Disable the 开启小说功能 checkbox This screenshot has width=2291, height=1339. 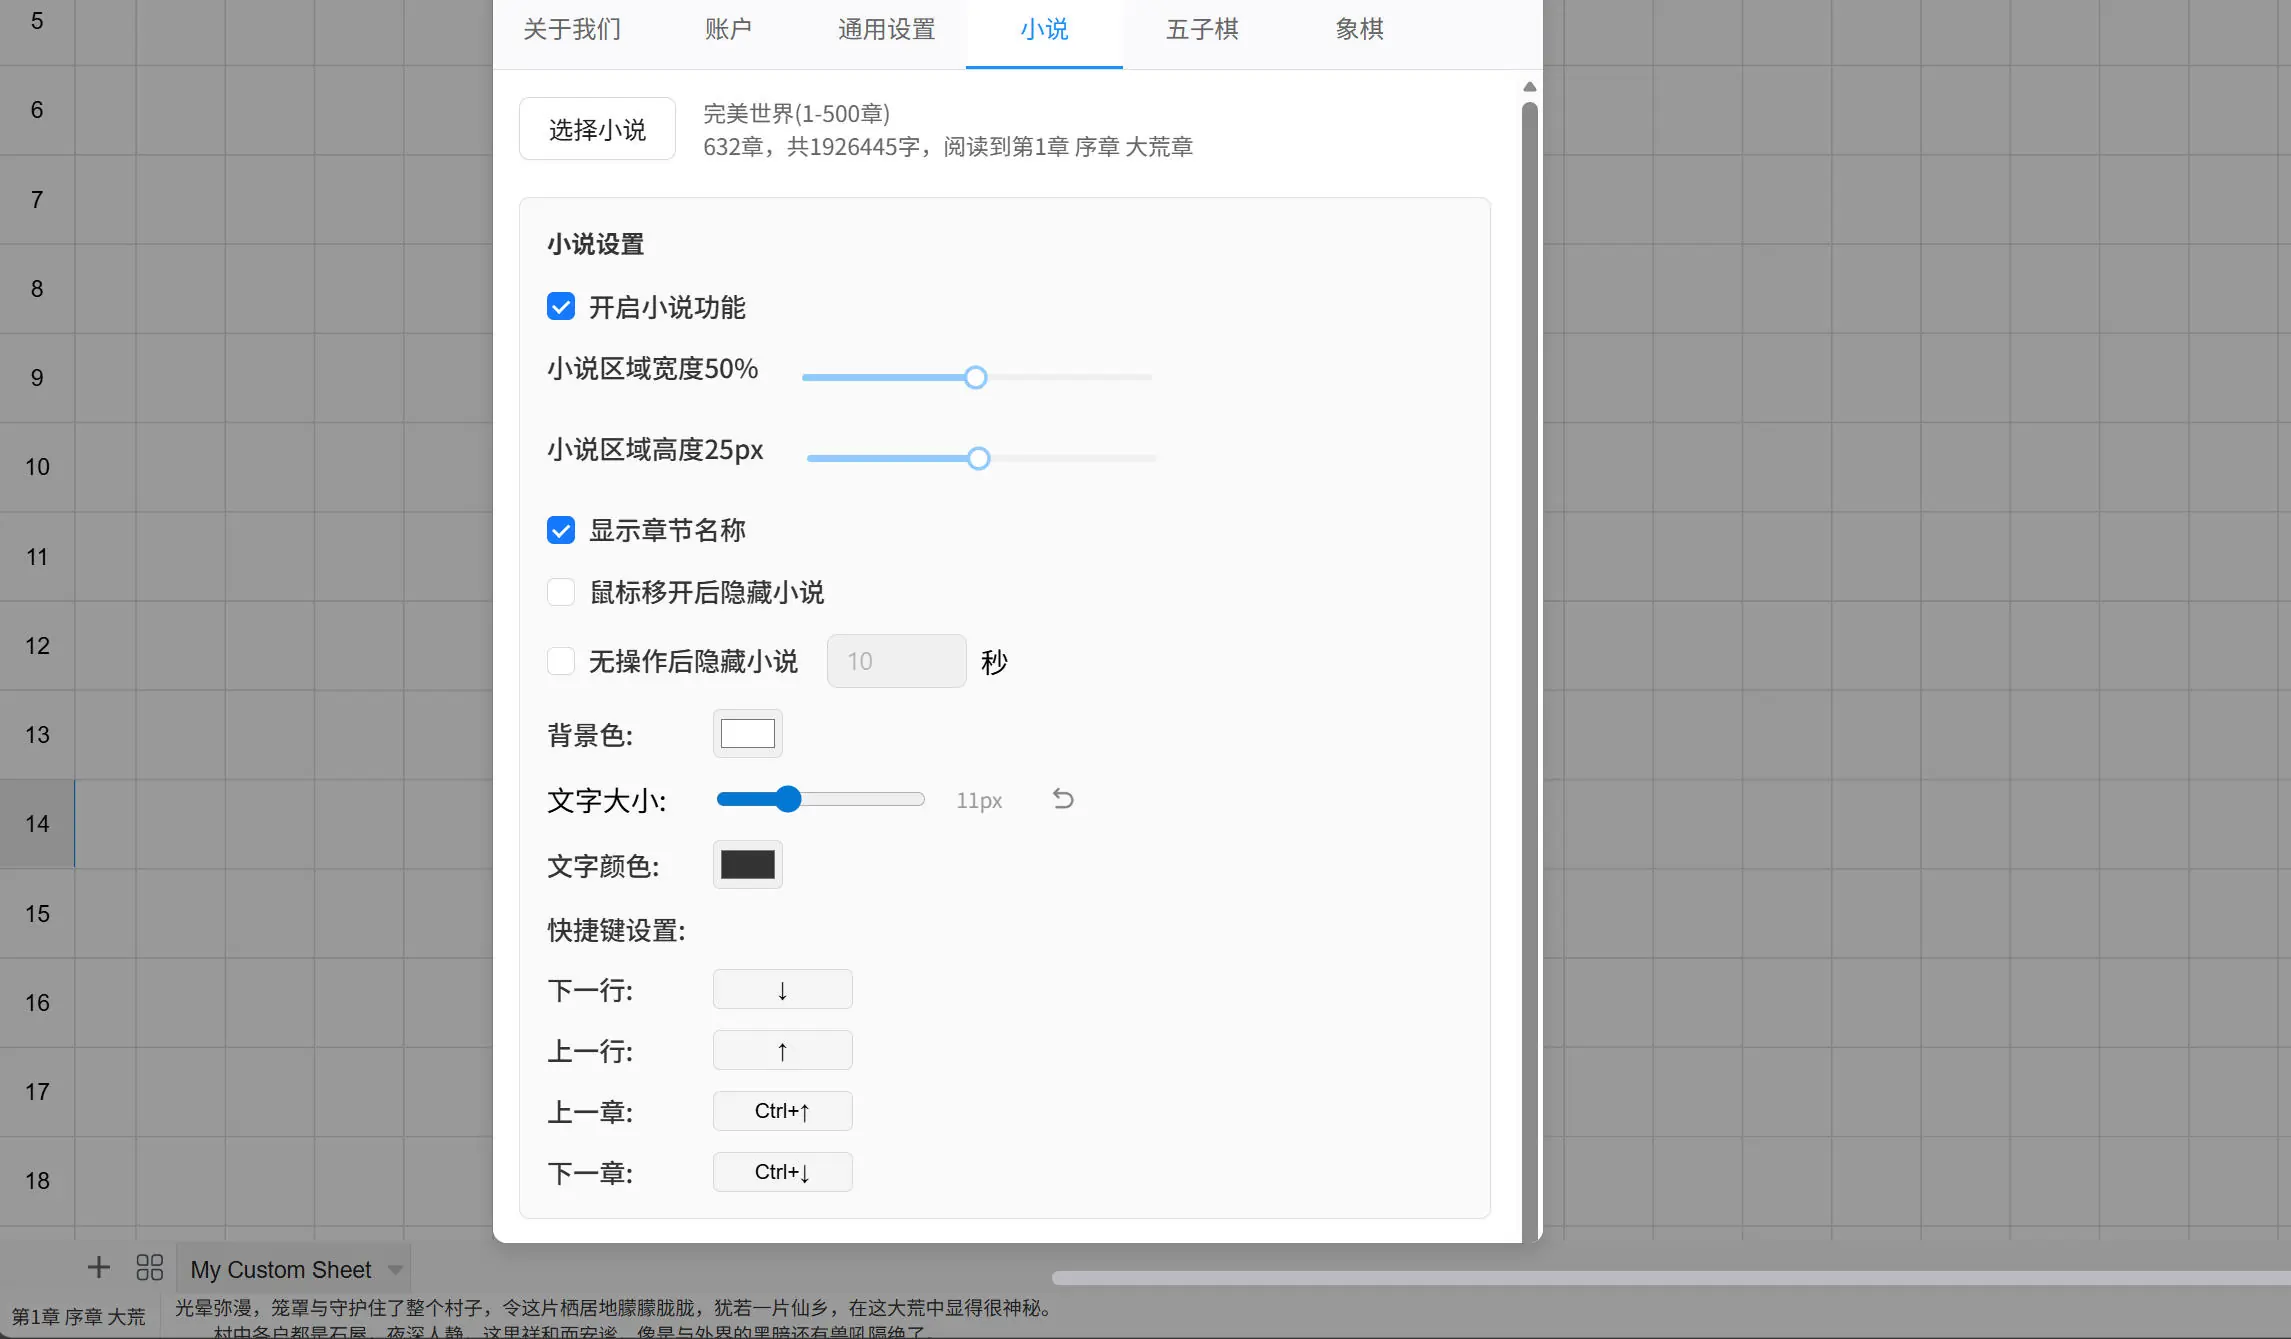[x=561, y=306]
